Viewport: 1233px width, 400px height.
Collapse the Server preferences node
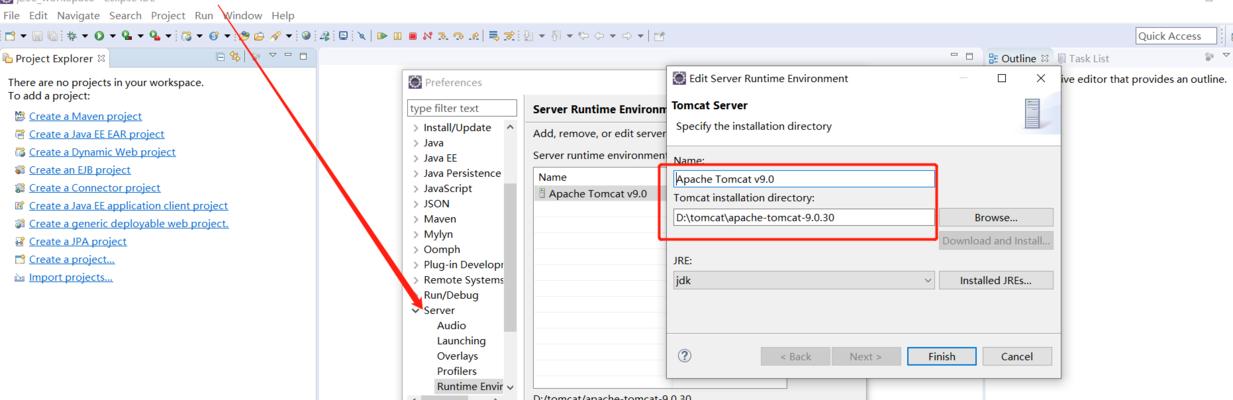(x=416, y=310)
